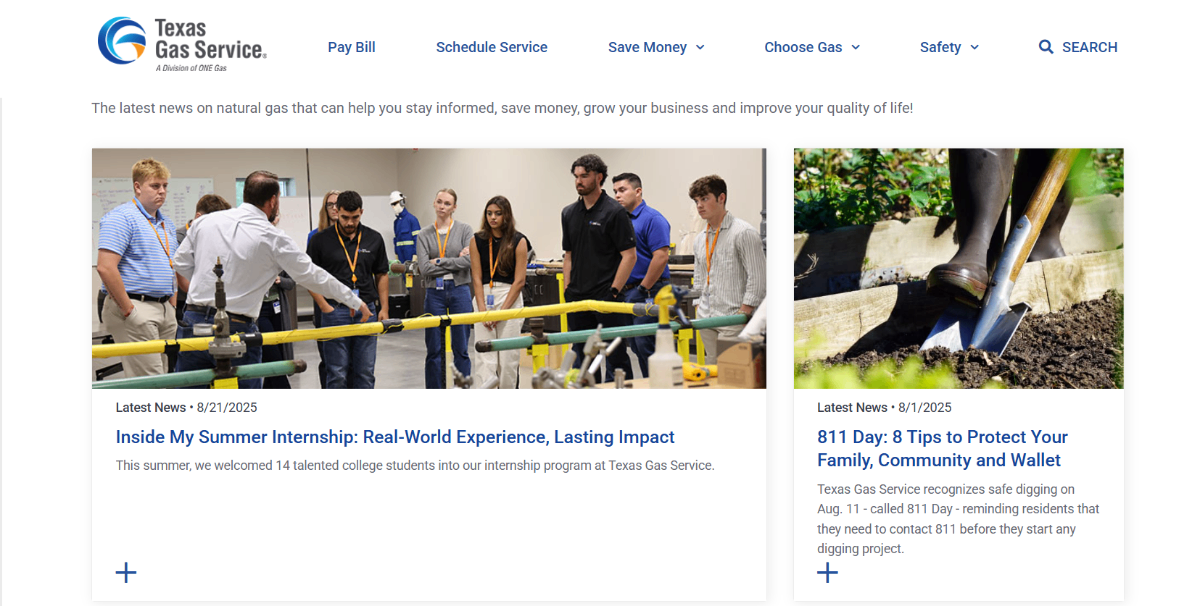Screen dimensions: 1200x606
Task: Click the shovel digging photo thumbnail
Action: (x=958, y=268)
